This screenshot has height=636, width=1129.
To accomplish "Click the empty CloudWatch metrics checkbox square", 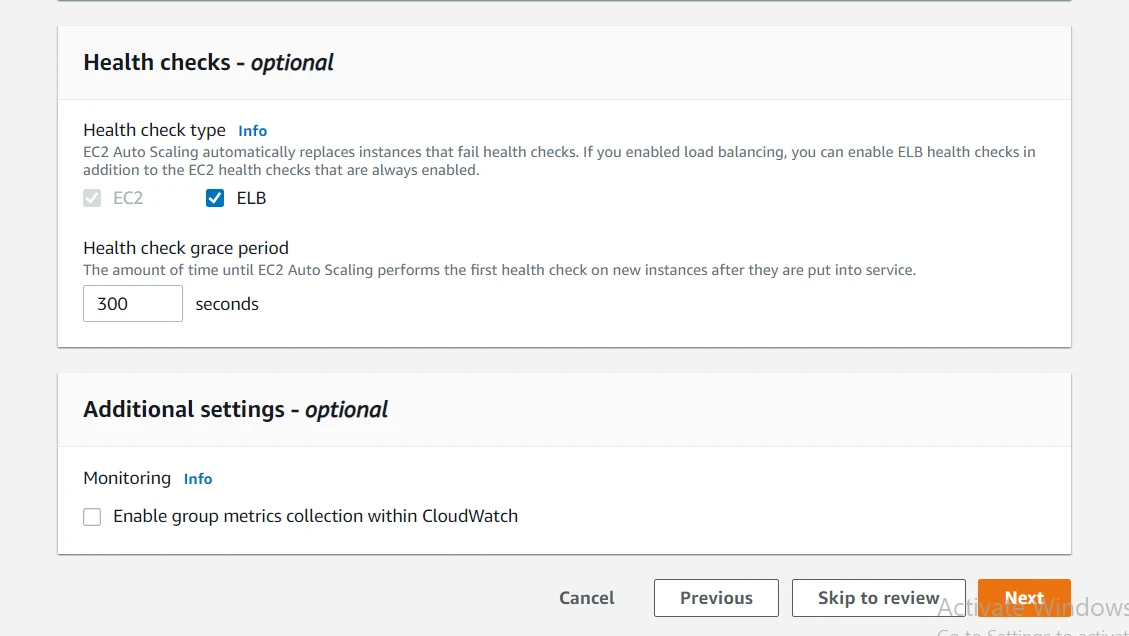I will [92, 516].
